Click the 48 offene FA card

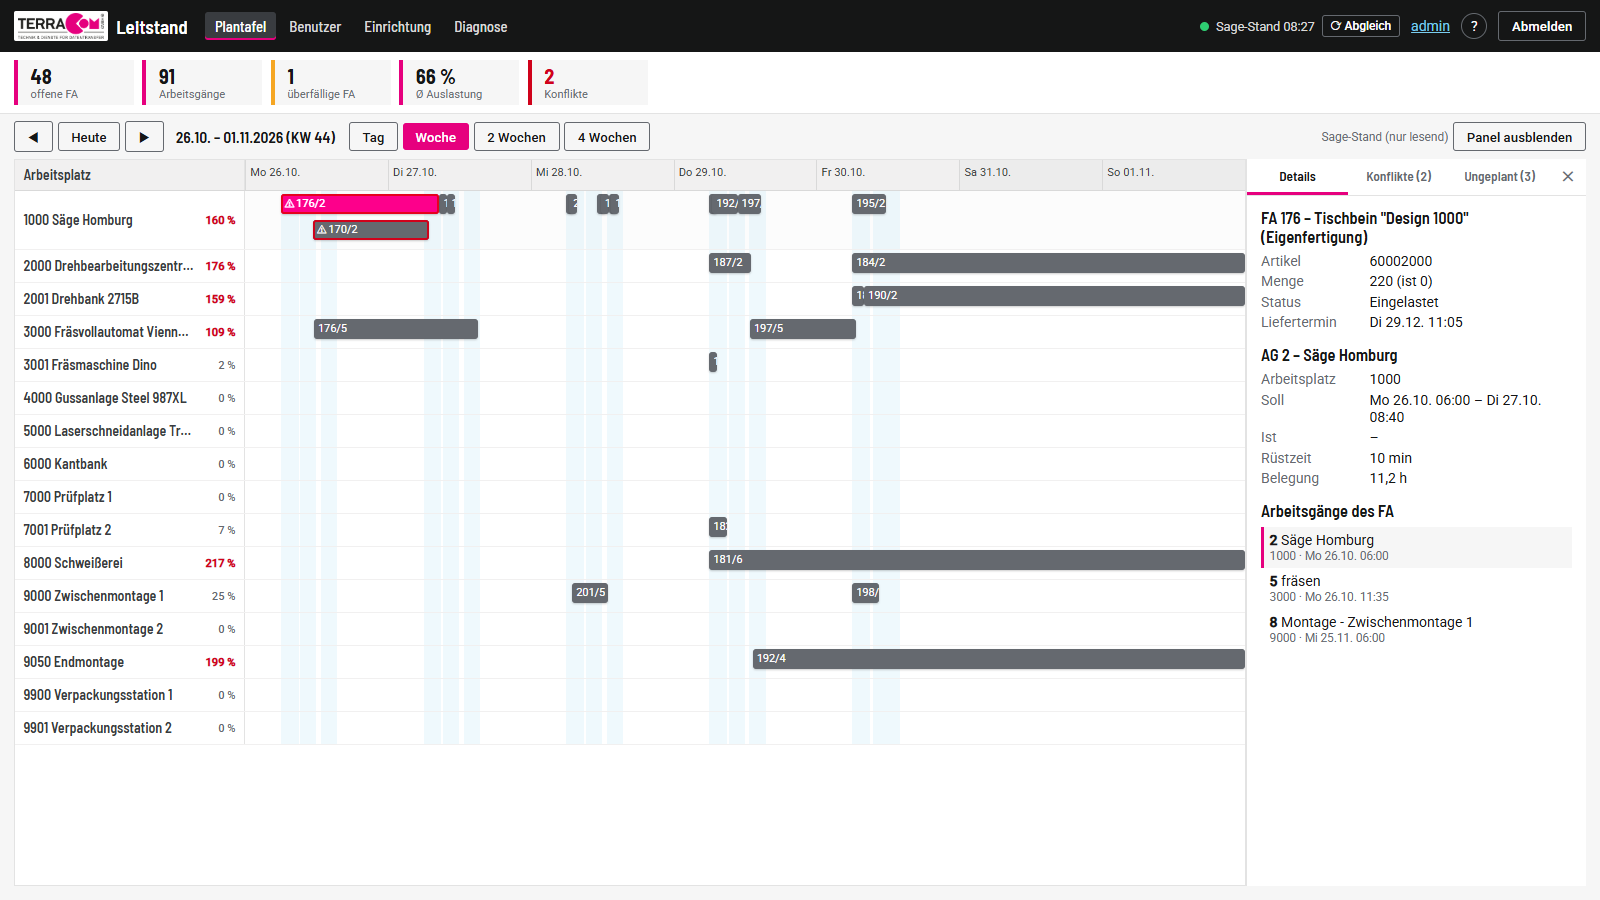point(74,83)
